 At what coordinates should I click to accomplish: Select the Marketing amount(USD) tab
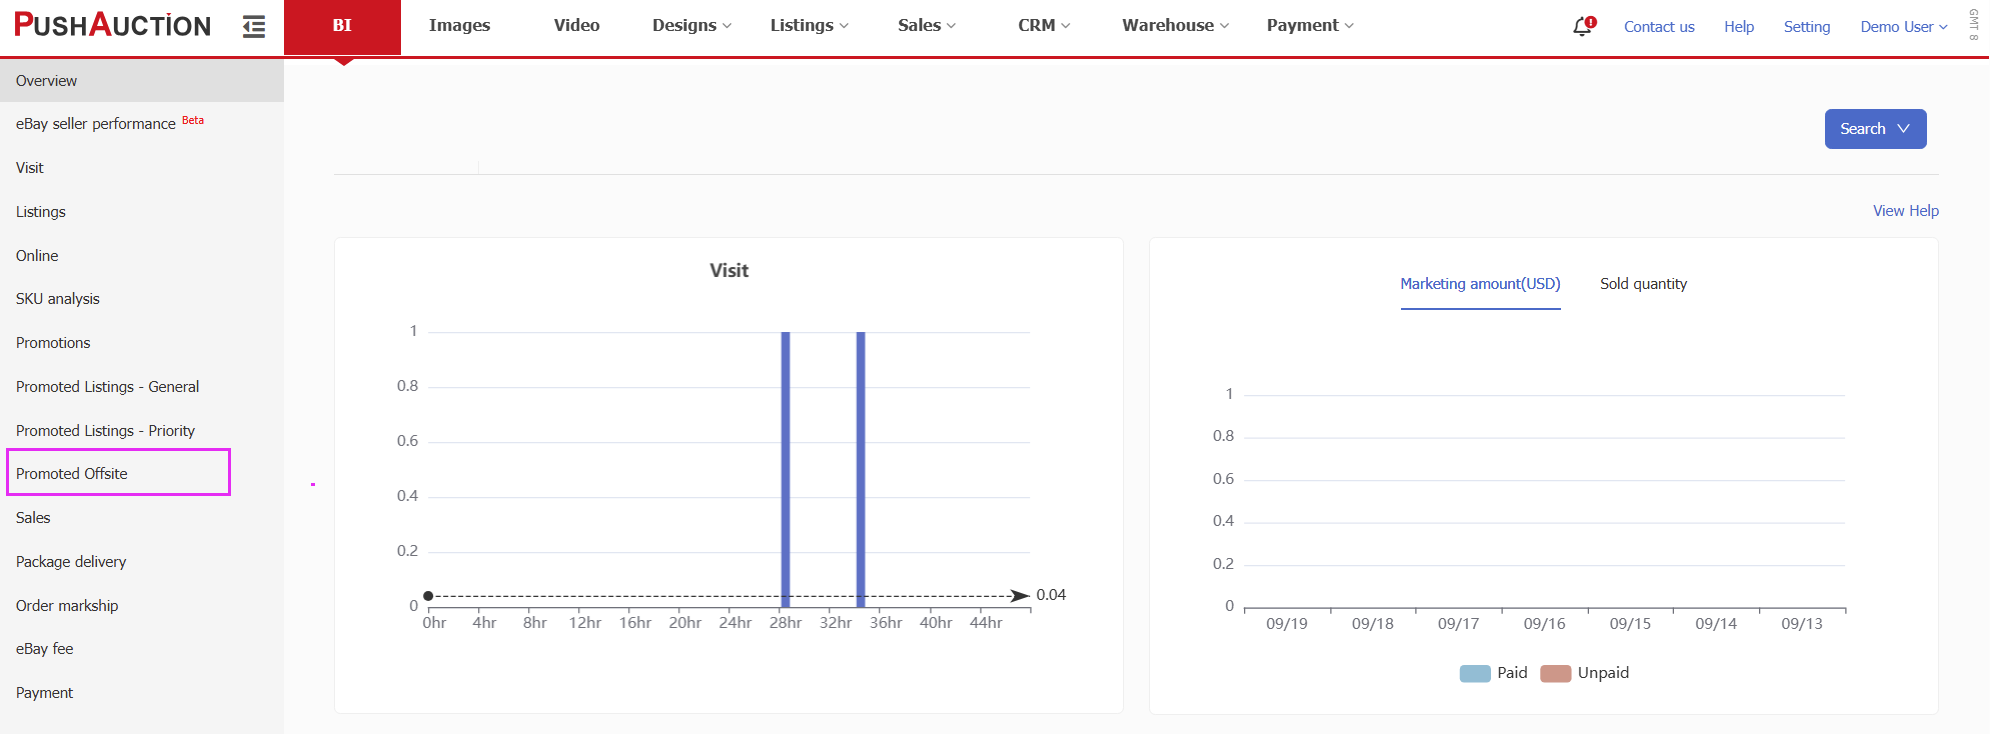click(1479, 284)
